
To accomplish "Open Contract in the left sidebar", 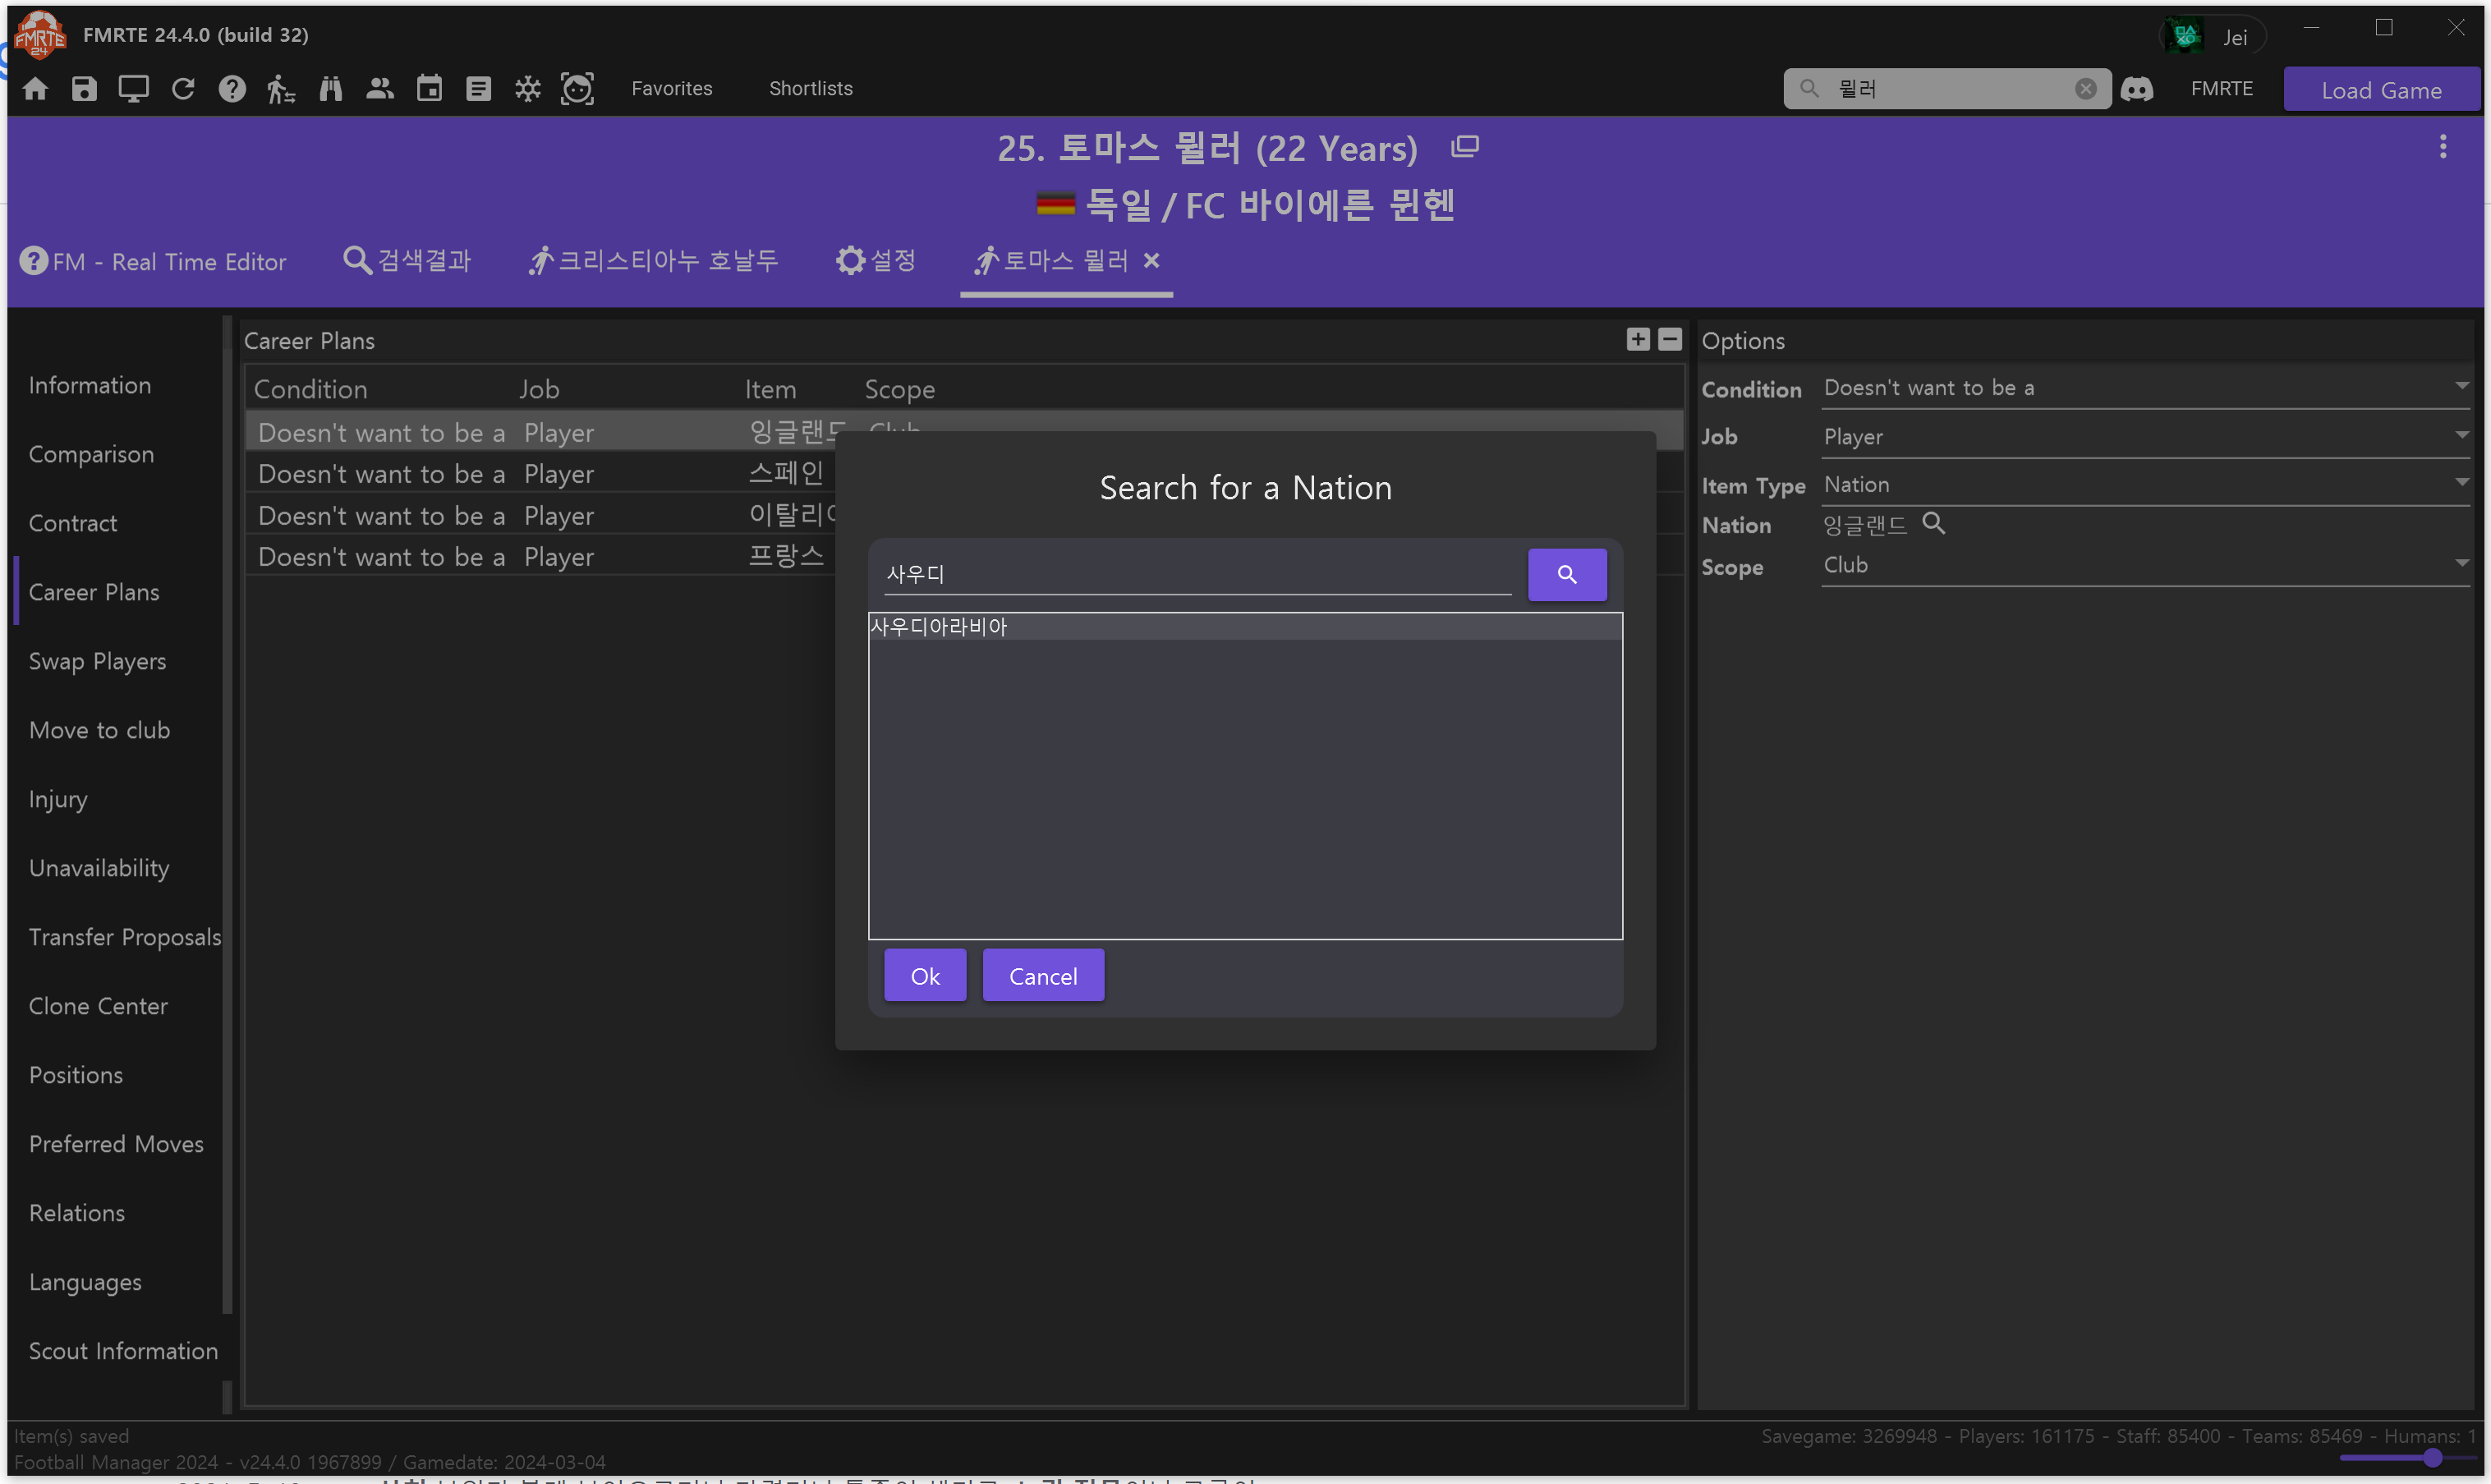I will click(73, 523).
